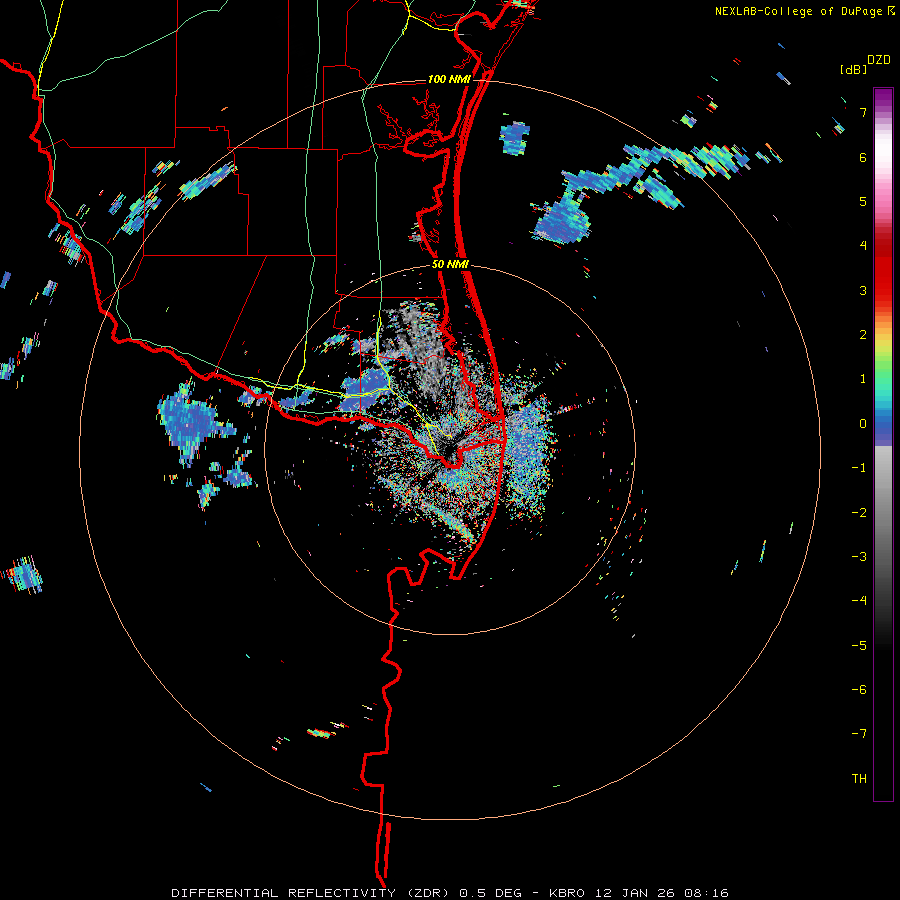The width and height of the screenshot is (900, 900).
Task: Click the '-4' value on color scale
Action: click(859, 601)
